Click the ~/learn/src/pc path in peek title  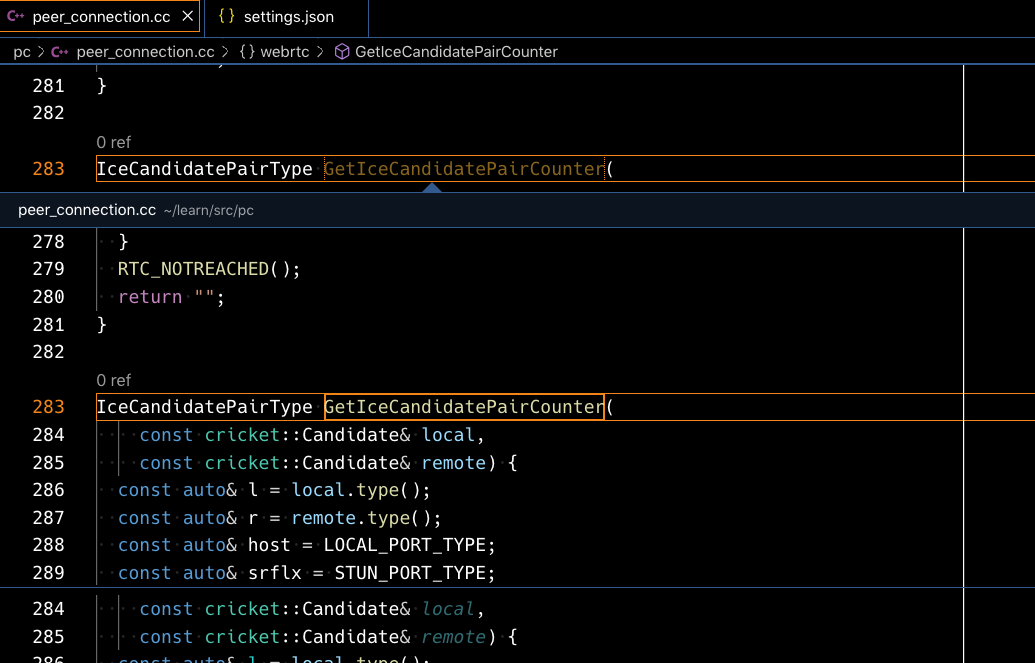[x=207, y=210]
